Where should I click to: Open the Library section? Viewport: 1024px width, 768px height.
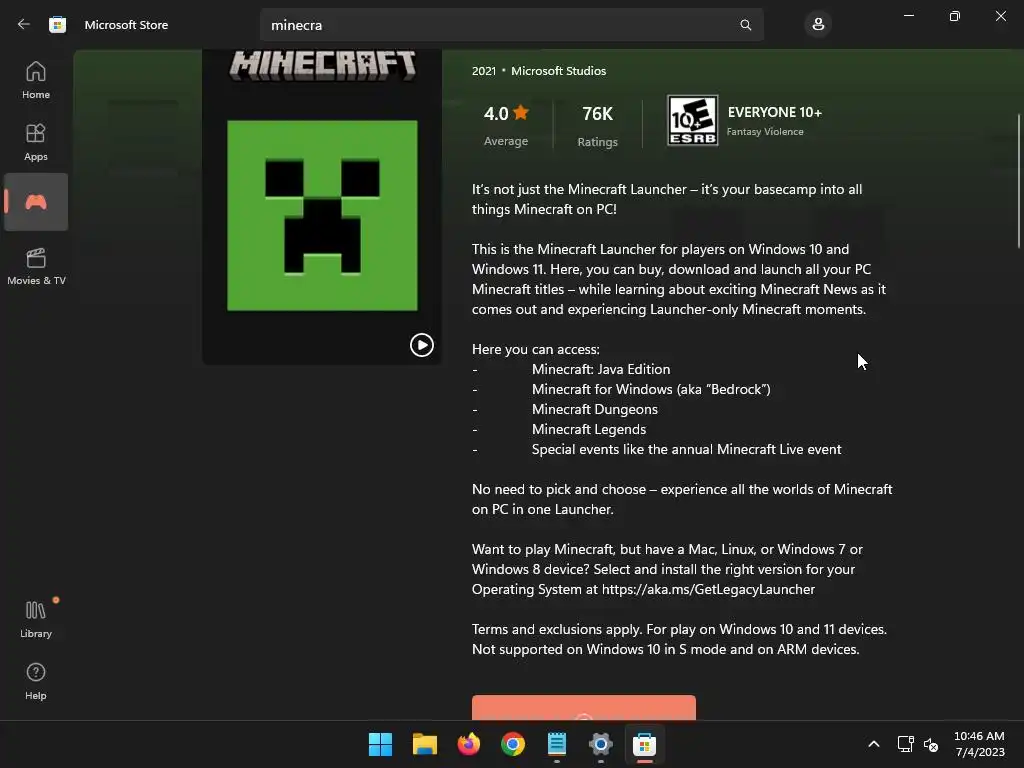pos(36,619)
